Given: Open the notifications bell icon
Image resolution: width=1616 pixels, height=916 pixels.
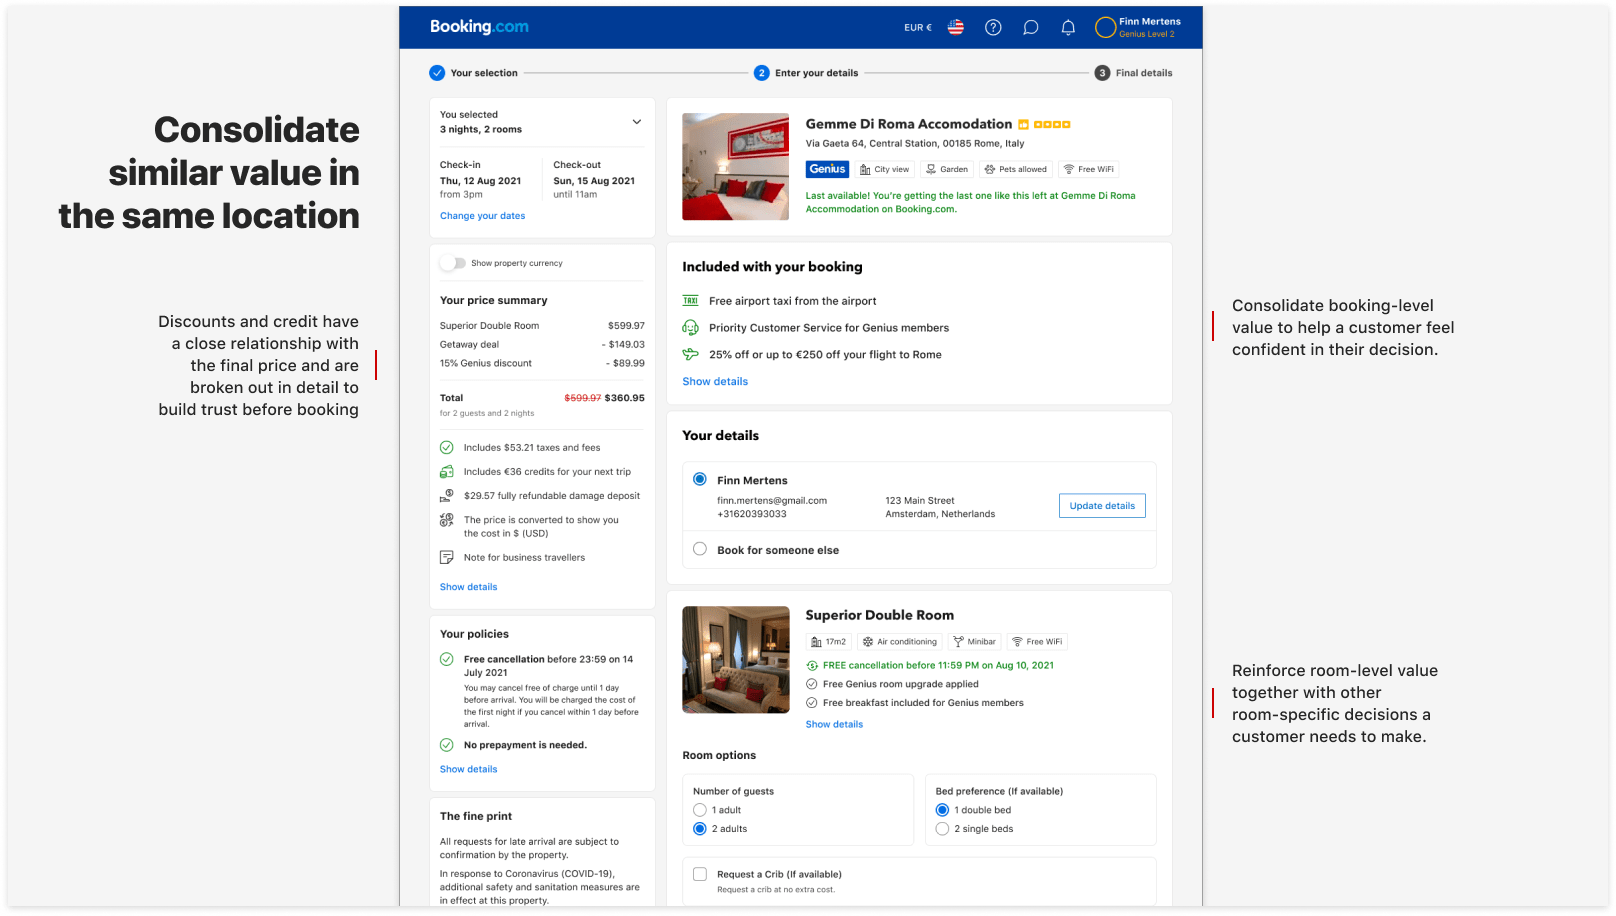Looking at the screenshot, I should 1068,28.
